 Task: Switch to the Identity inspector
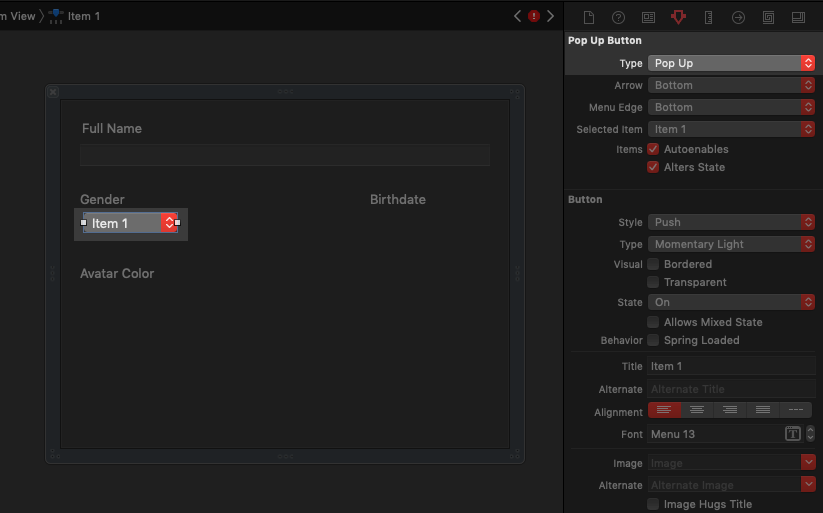point(648,17)
